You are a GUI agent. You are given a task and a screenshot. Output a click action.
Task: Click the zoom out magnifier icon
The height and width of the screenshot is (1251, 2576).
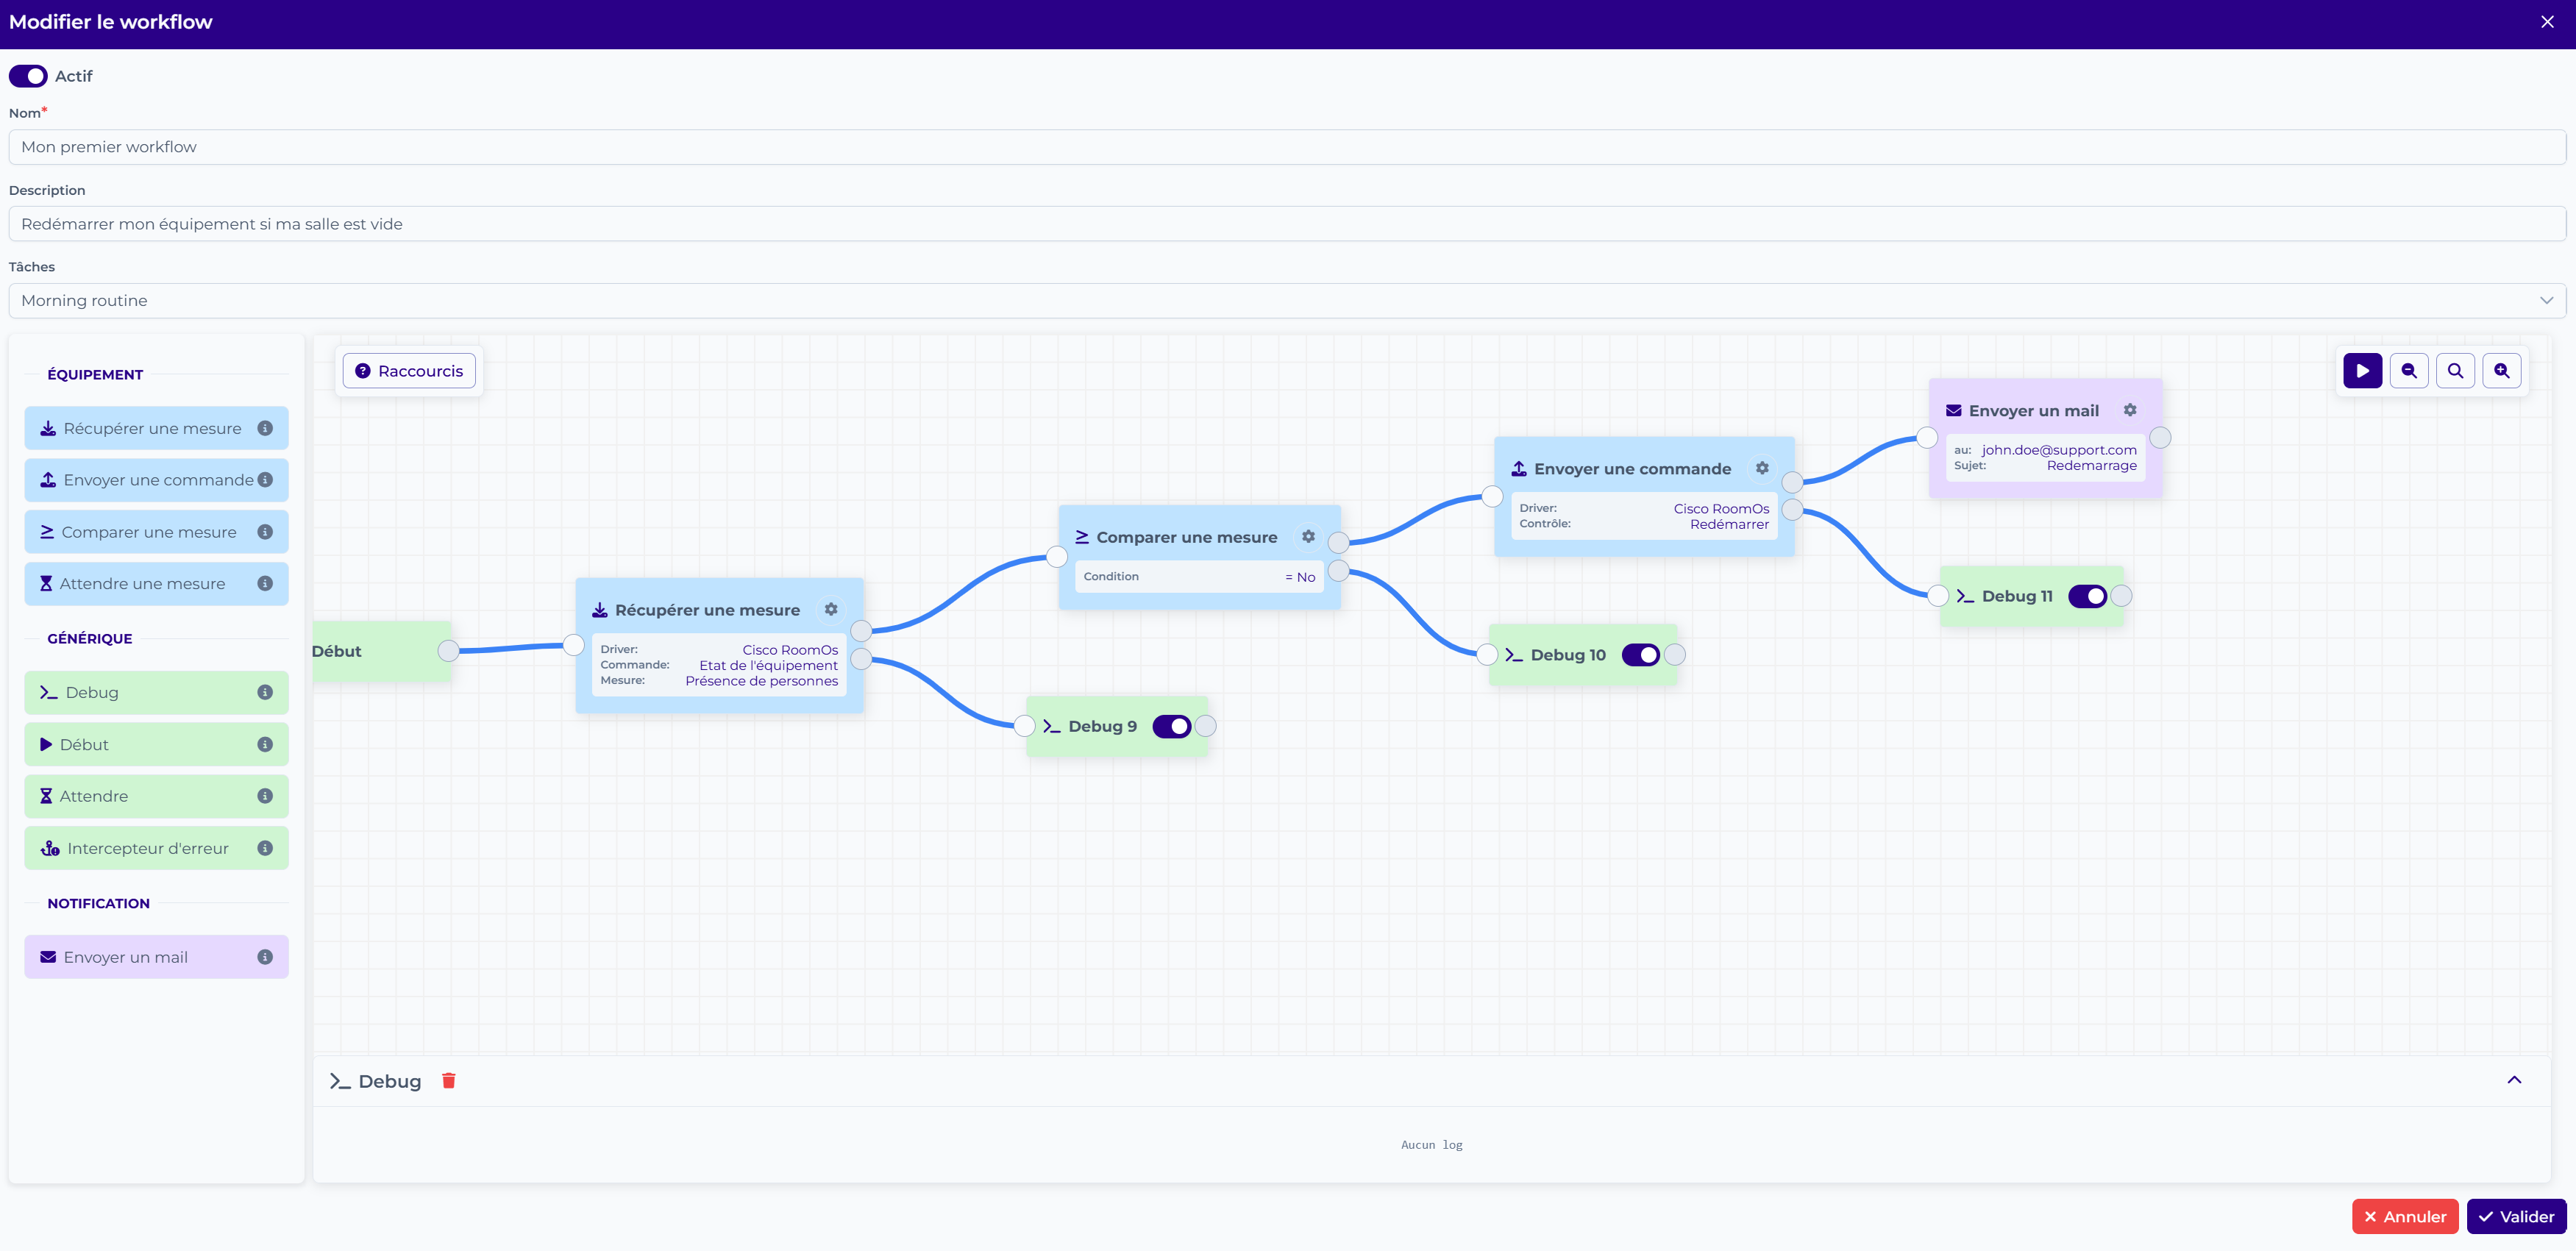(x=2409, y=371)
